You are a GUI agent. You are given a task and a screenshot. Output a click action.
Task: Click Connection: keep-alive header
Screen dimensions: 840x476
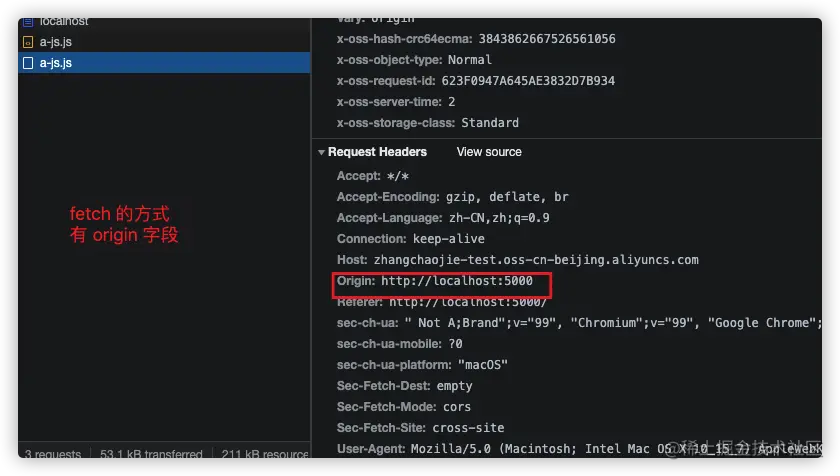[411, 238]
